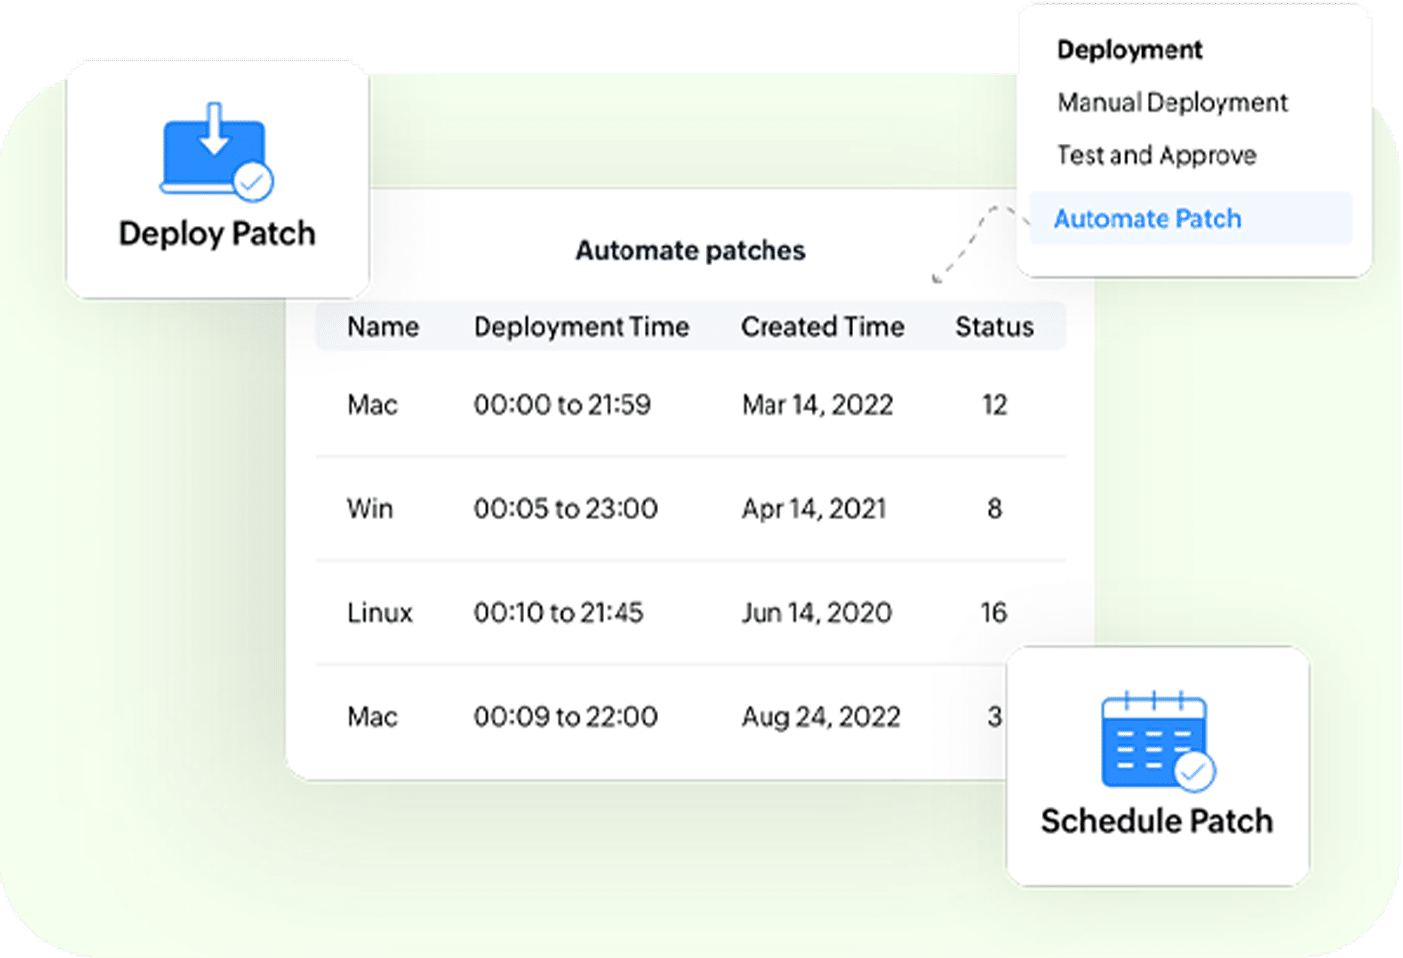Click the Deployment menu heading
This screenshot has width=1403, height=958.
pyautogui.click(x=1130, y=50)
